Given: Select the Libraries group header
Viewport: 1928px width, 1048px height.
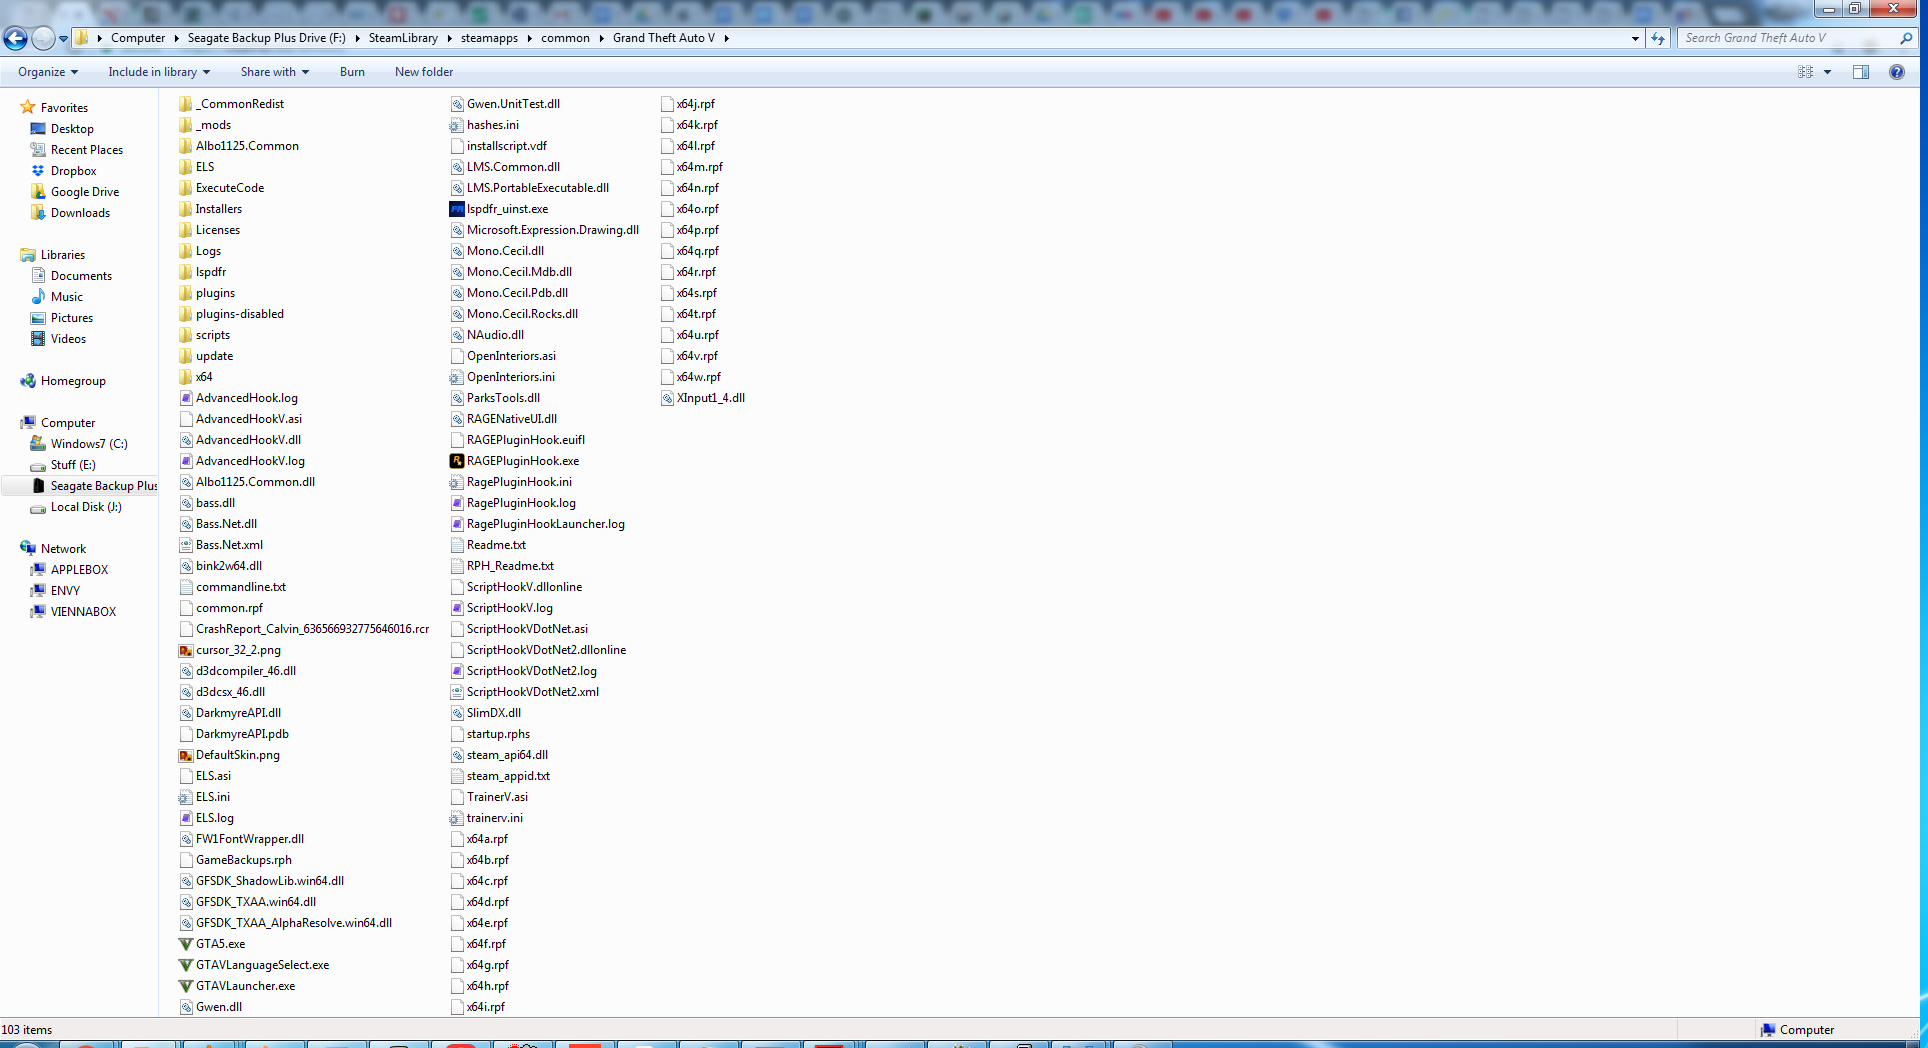Looking at the screenshot, I should (x=63, y=255).
